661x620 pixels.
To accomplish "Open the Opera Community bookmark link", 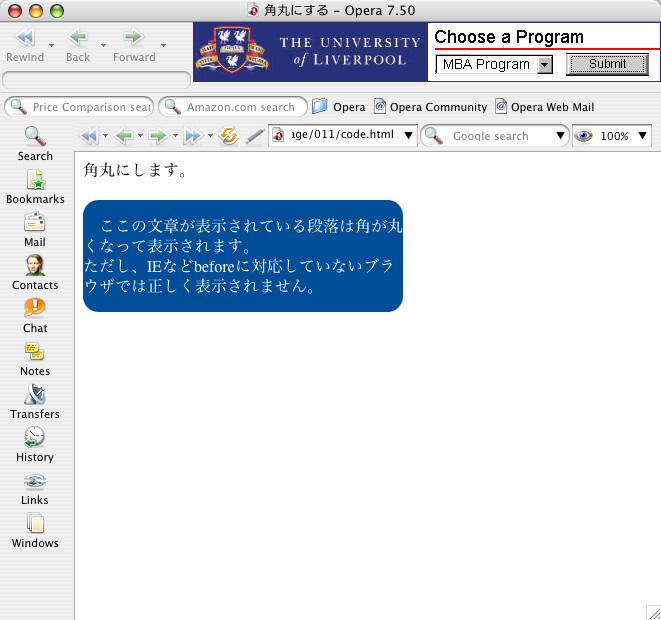I will 429,107.
